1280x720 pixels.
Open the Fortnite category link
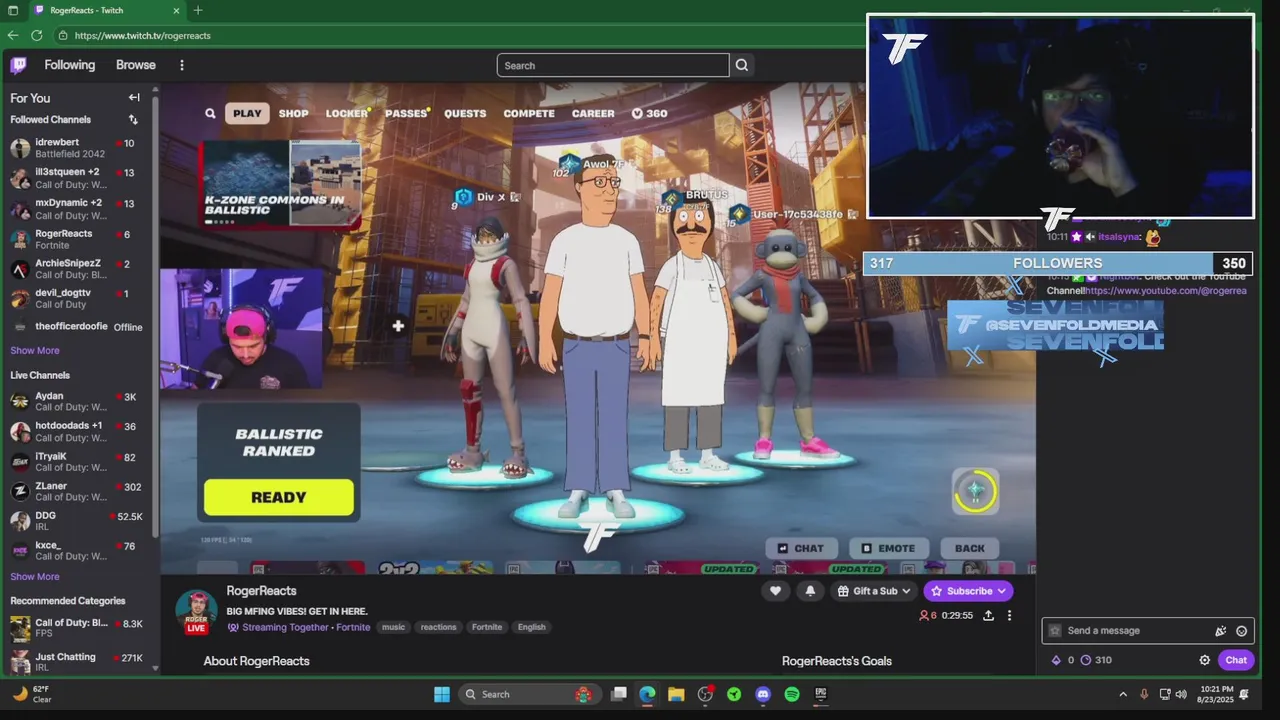coord(353,627)
